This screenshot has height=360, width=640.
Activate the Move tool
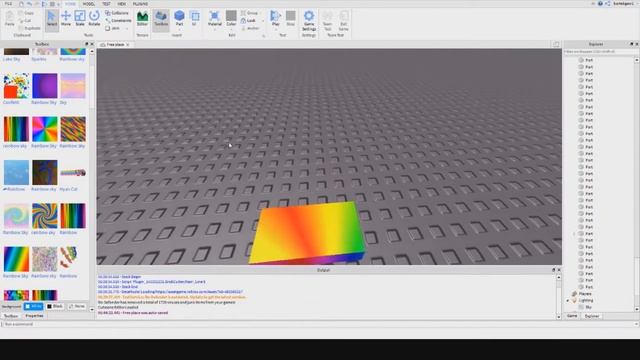coord(66,19)
